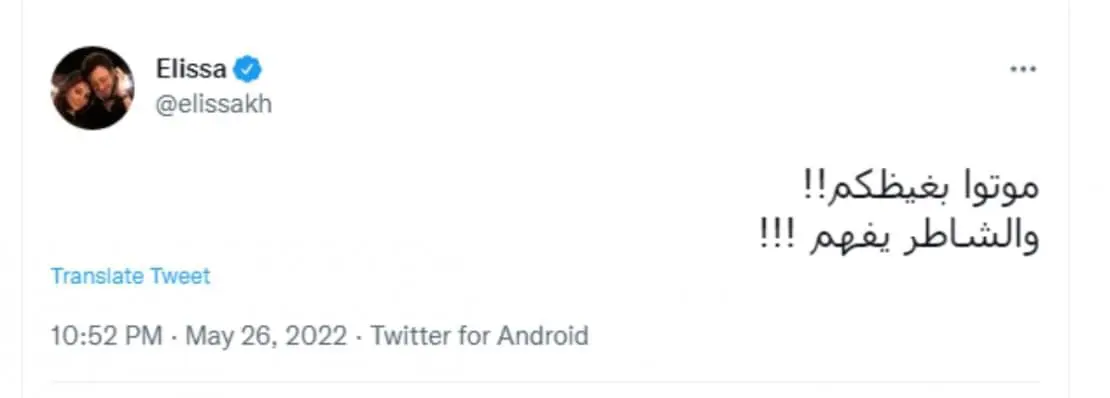This screenshot has width=1110, height=398.
Task: Open the three-dot More options menu
Action: coord(1023,70)
